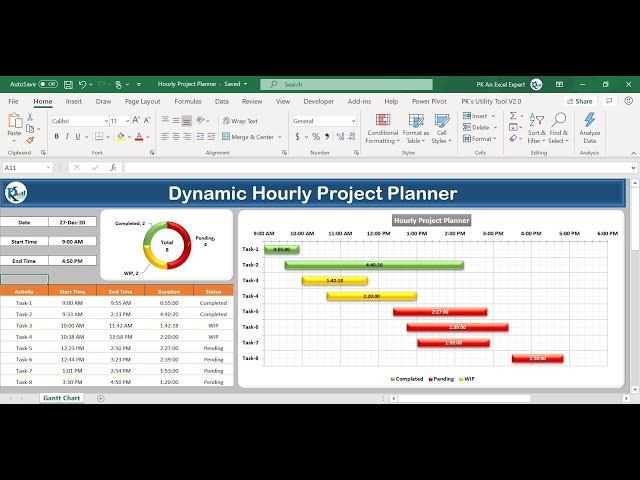Image resolution: width=640 pixels, height=480 pixels.
Task: Toggle middle vertical align
Action: [176, 120]
